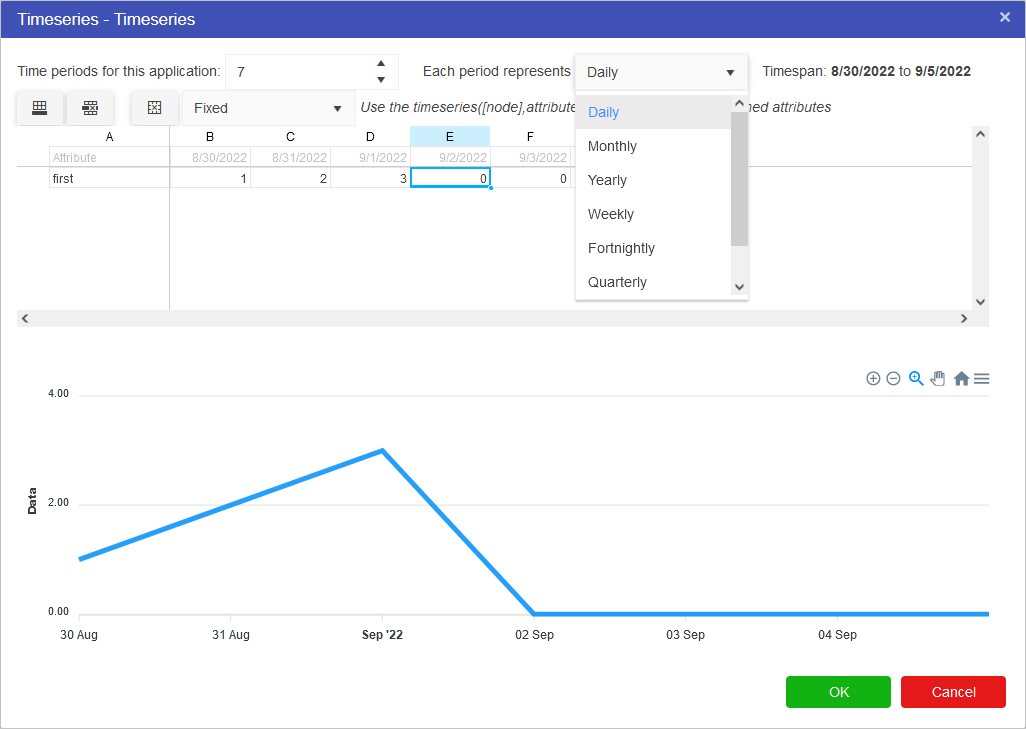The image size is (1026, 729).
Task: Click the dropdown list scrollbar thumb
Action: click(739, 178)
